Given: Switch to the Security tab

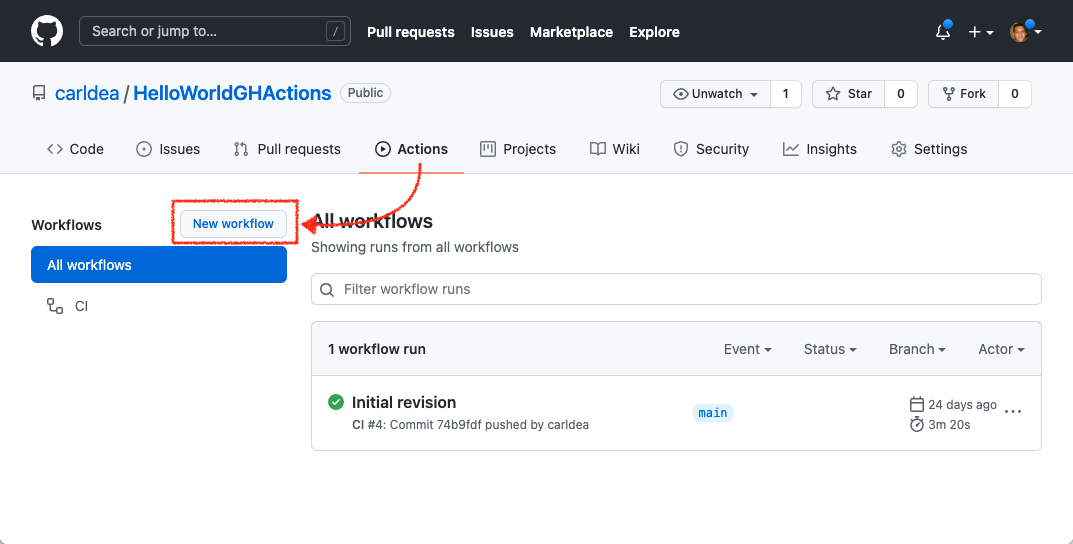Looking at the screenshot, I should 712,149.
